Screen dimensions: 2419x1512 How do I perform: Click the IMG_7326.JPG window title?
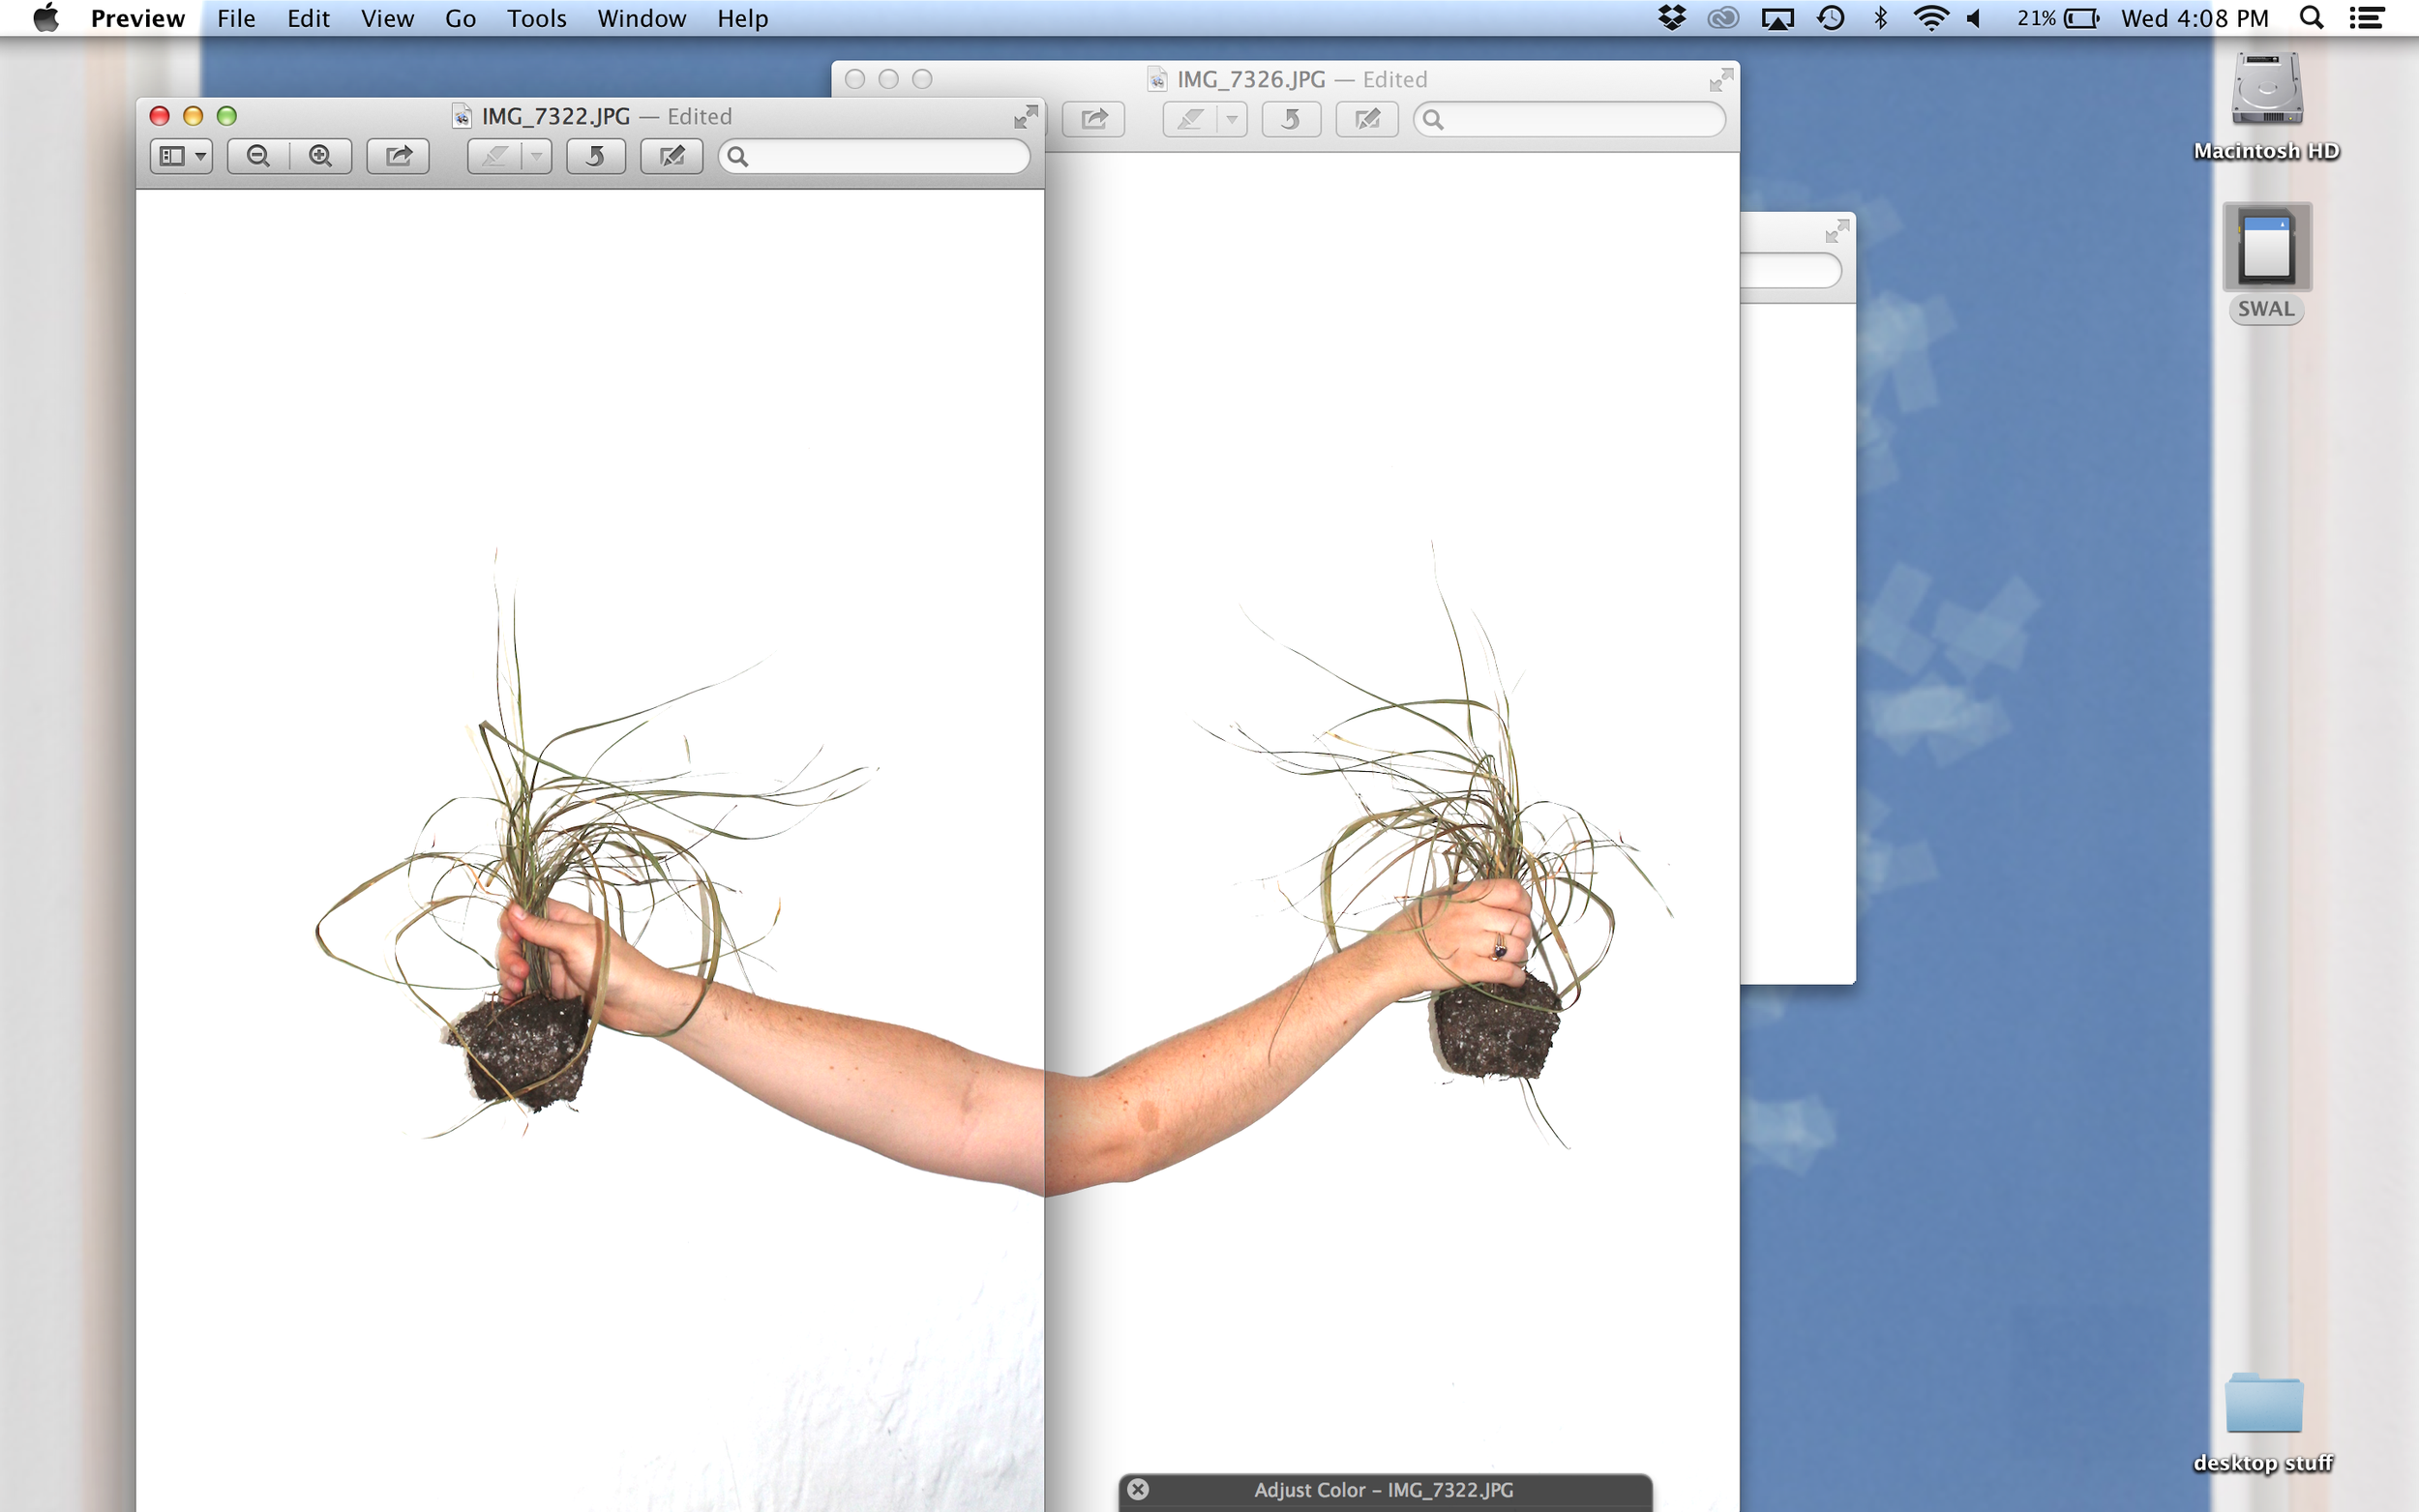[1250, 79]
